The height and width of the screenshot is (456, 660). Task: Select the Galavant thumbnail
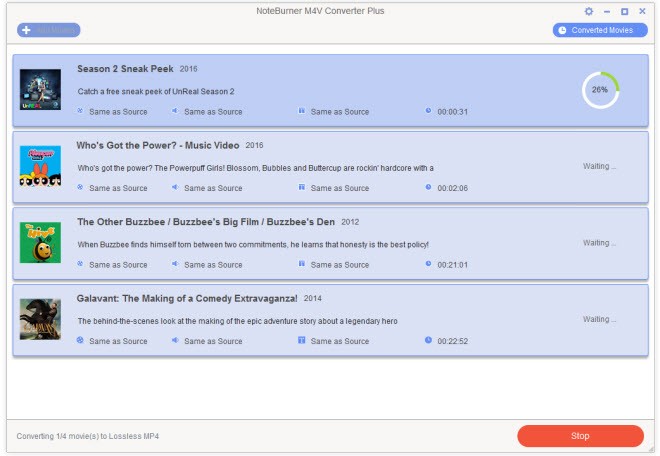point(40,319)
